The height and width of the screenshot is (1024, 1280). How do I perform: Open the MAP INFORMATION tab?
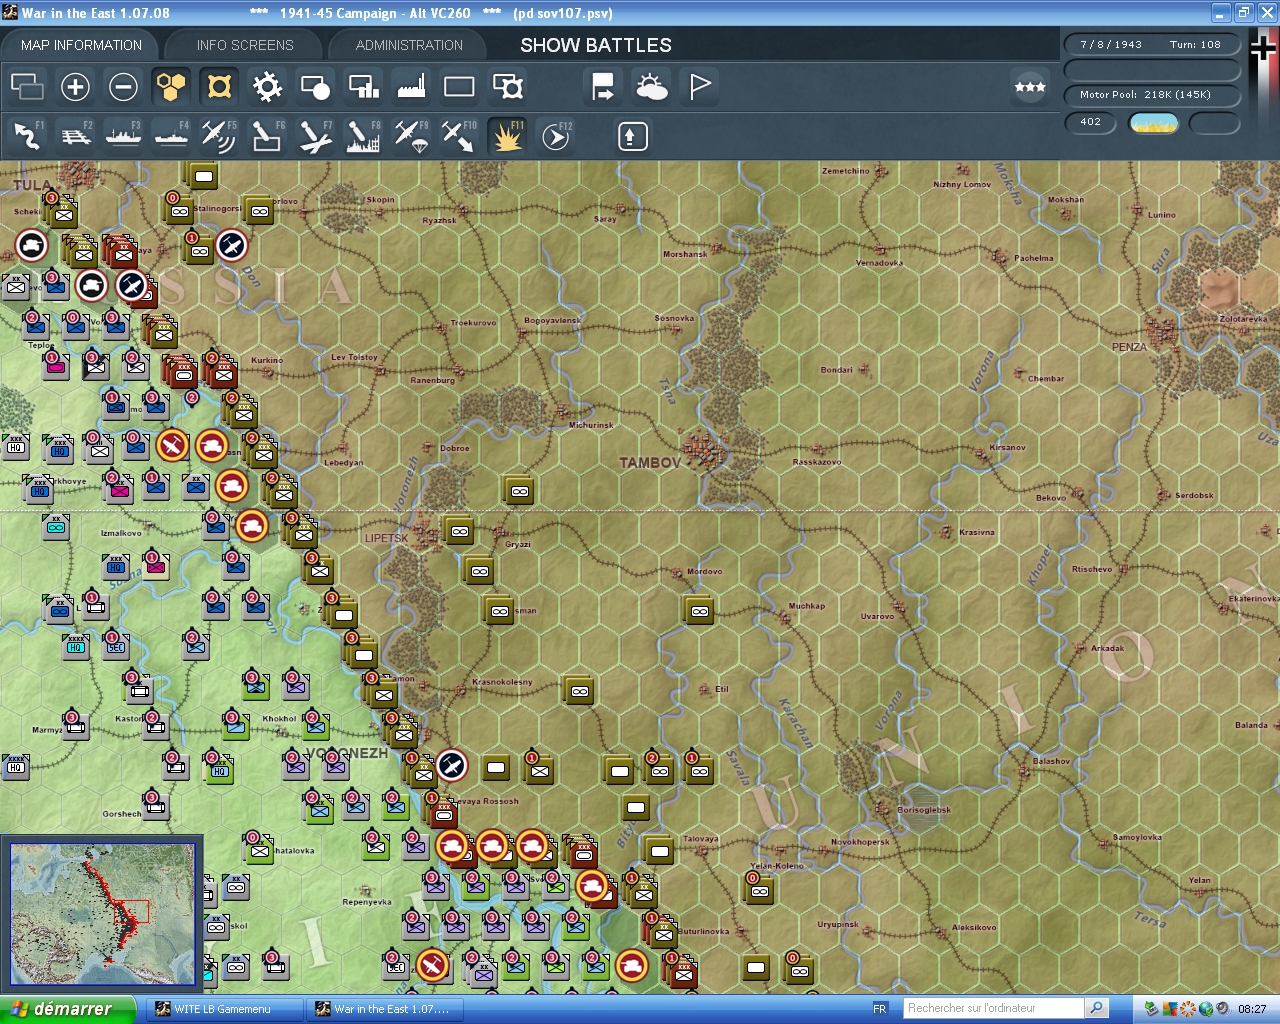pyautogui.click(x=81, y=45)
